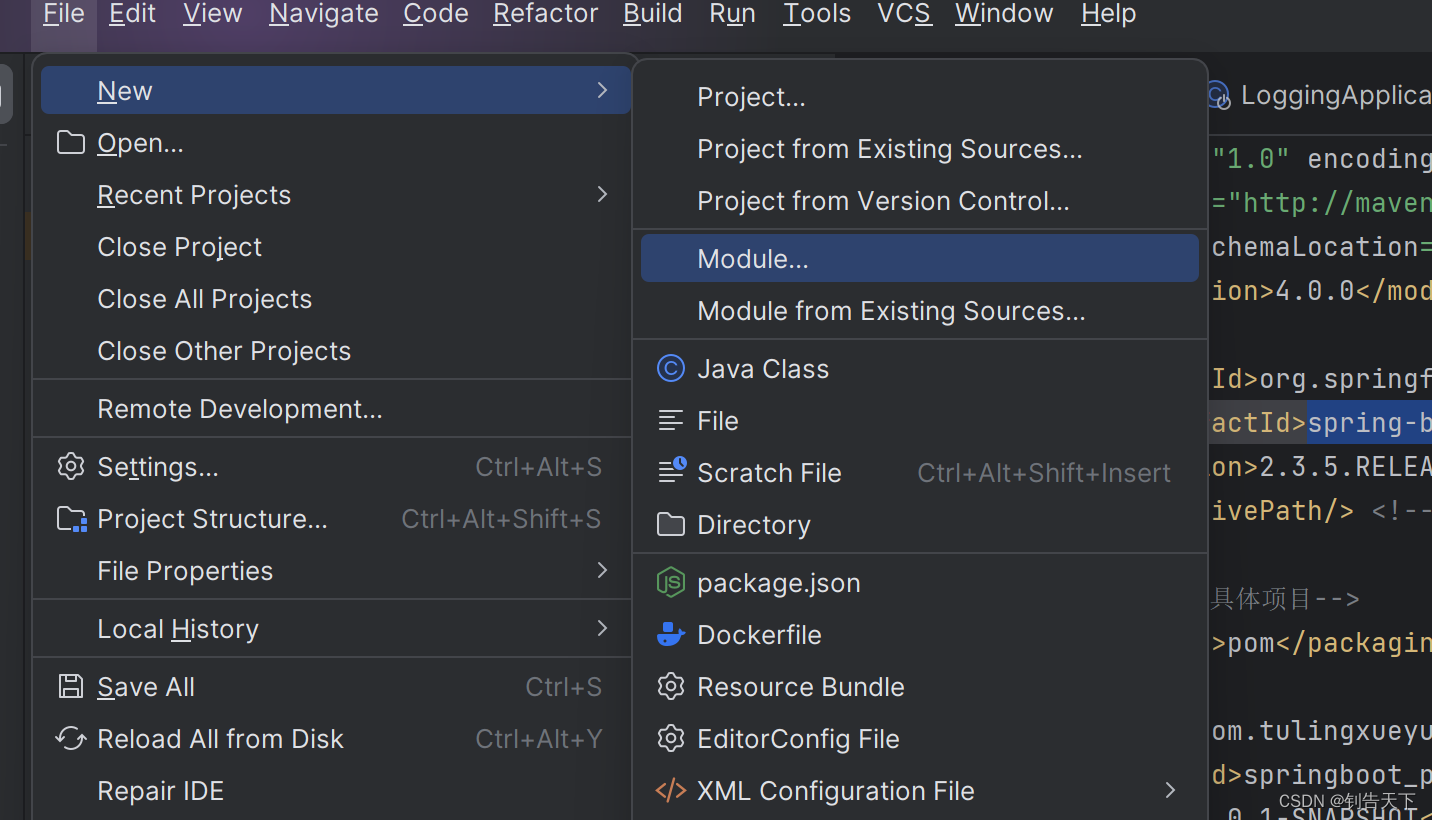
Task: Select Module... in New submenu
Action: pos(920,259)
